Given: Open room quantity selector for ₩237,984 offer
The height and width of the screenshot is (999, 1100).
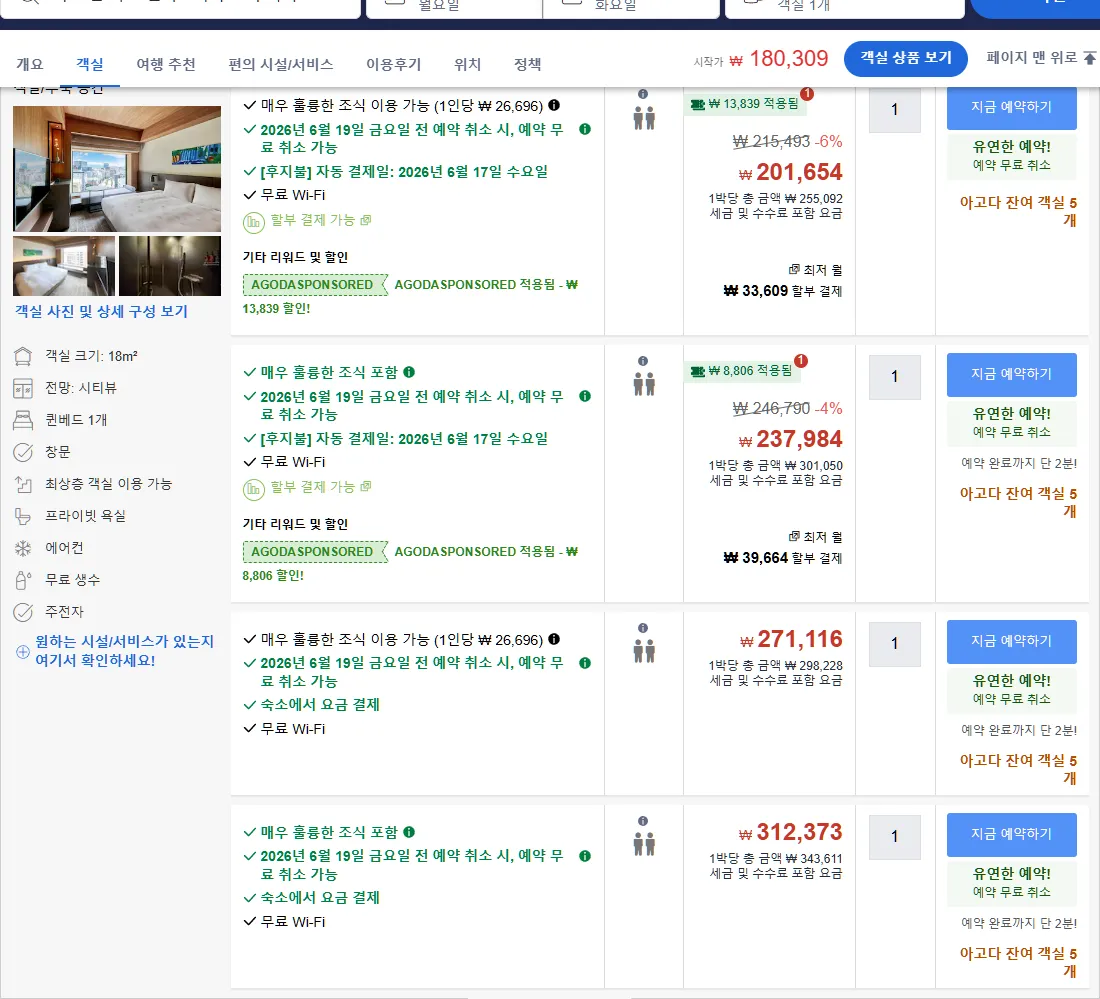Looking at the screenshot, I should click(x=894, y=377).
